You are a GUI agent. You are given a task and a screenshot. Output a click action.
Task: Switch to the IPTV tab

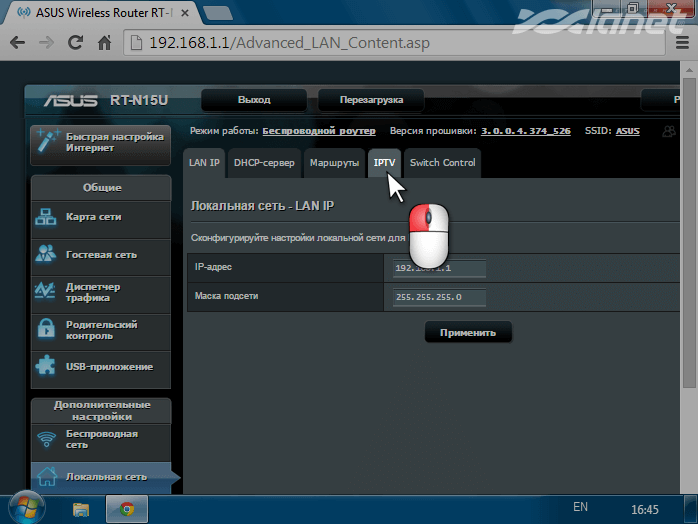point(384,162)
